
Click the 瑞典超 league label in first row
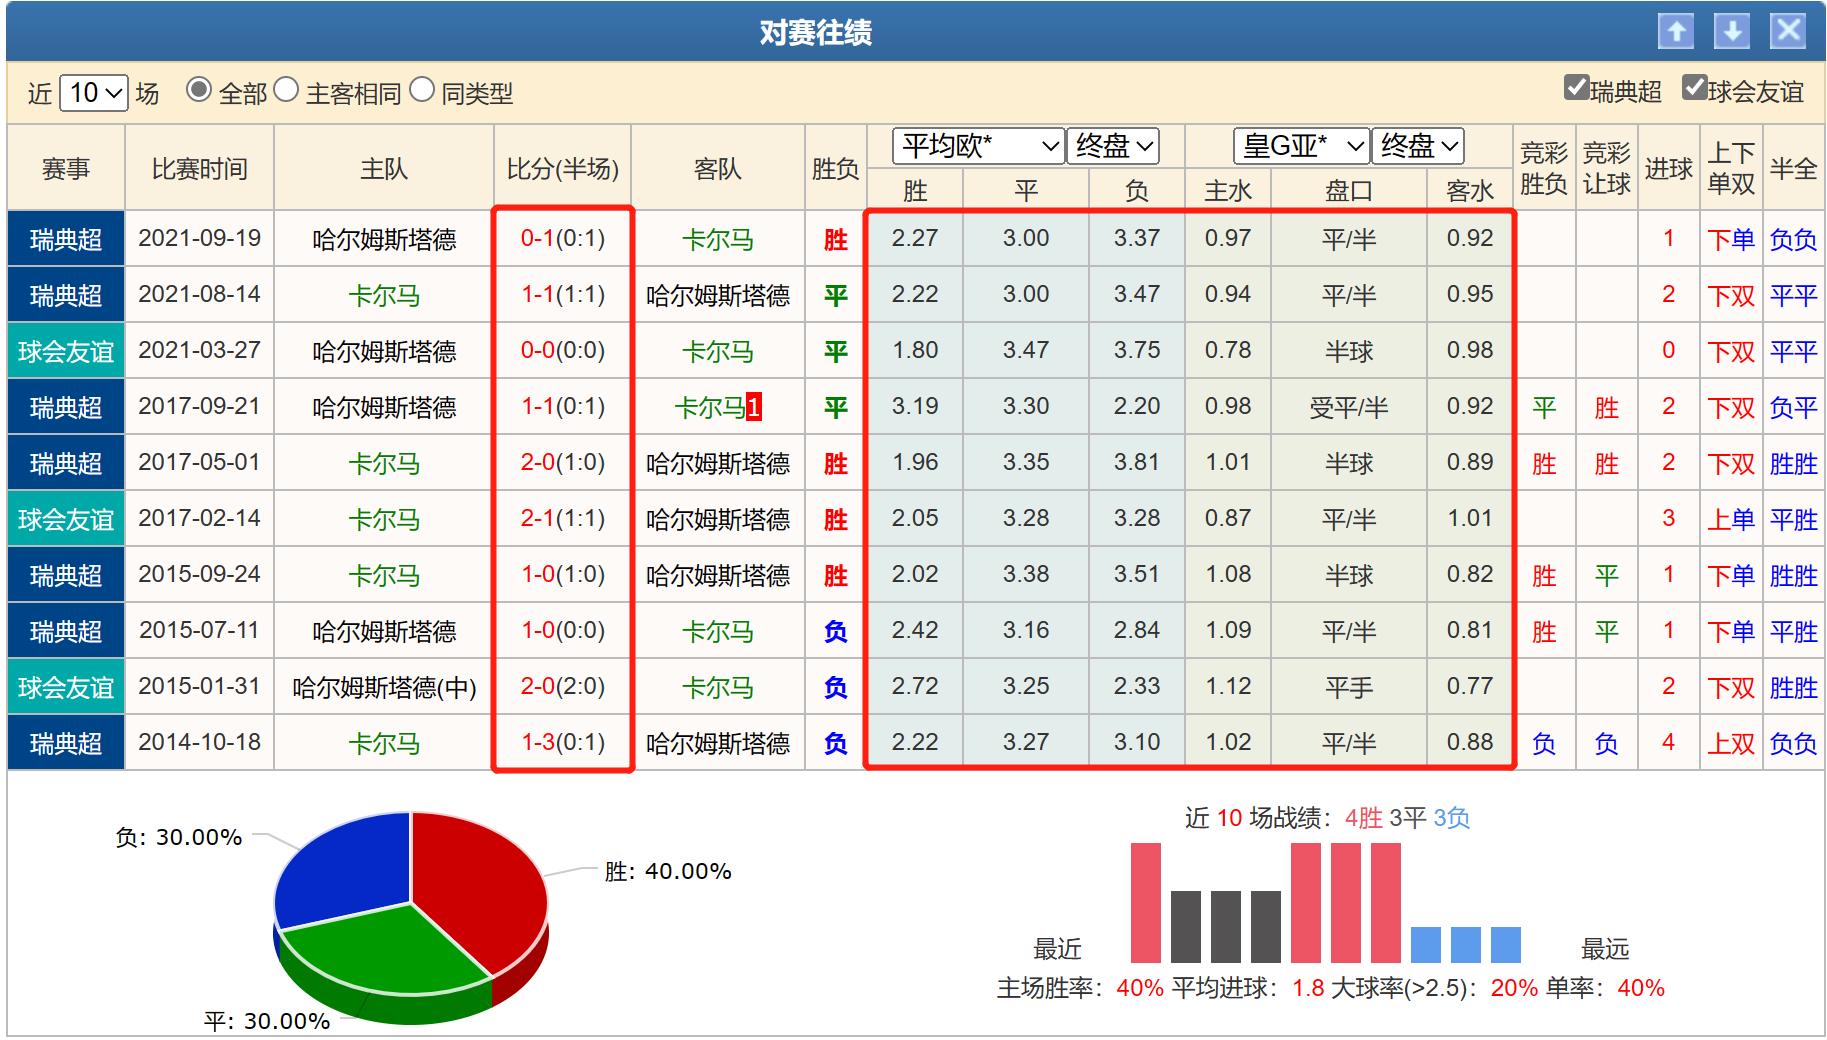point(64,238)
